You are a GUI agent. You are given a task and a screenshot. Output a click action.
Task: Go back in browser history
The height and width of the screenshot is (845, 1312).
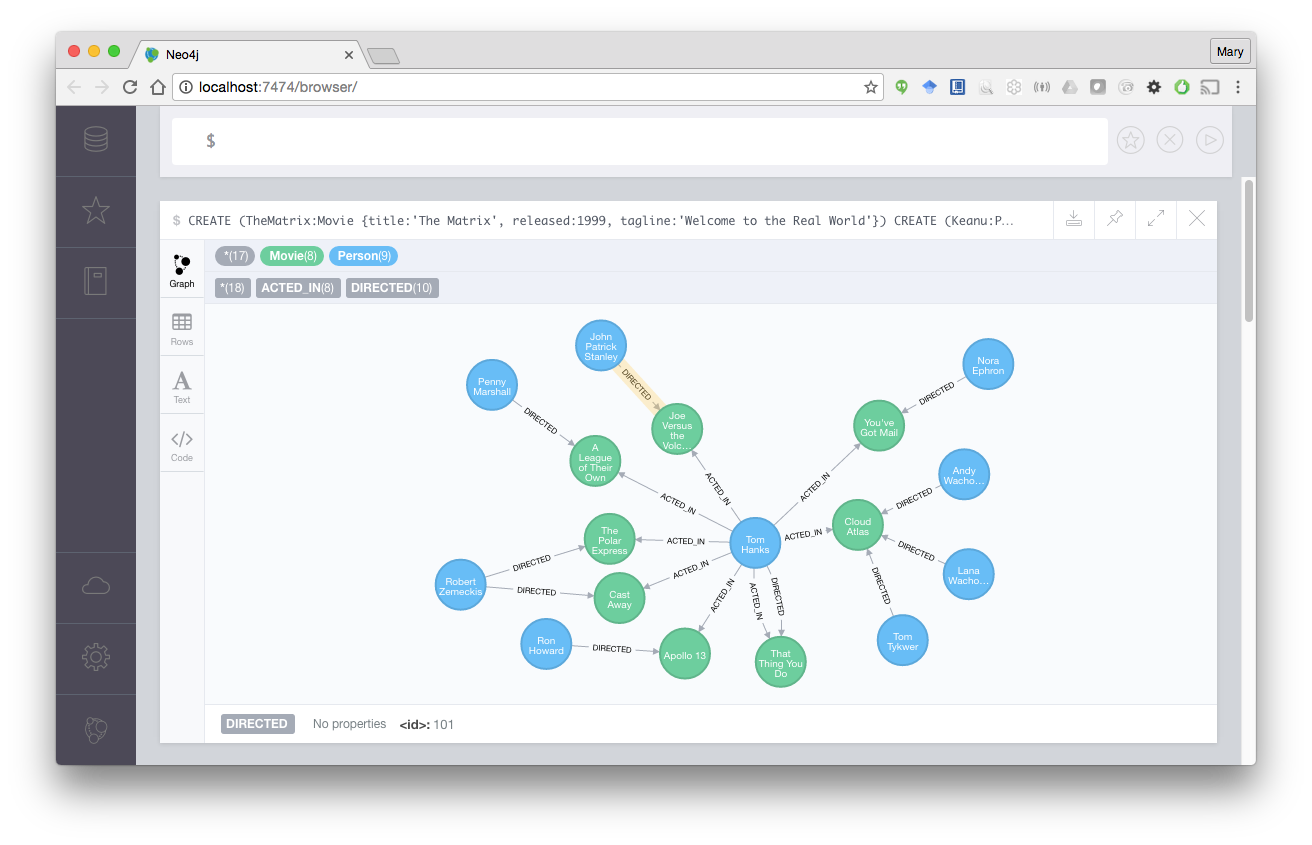pyautogui.click(x=74, y=87)
